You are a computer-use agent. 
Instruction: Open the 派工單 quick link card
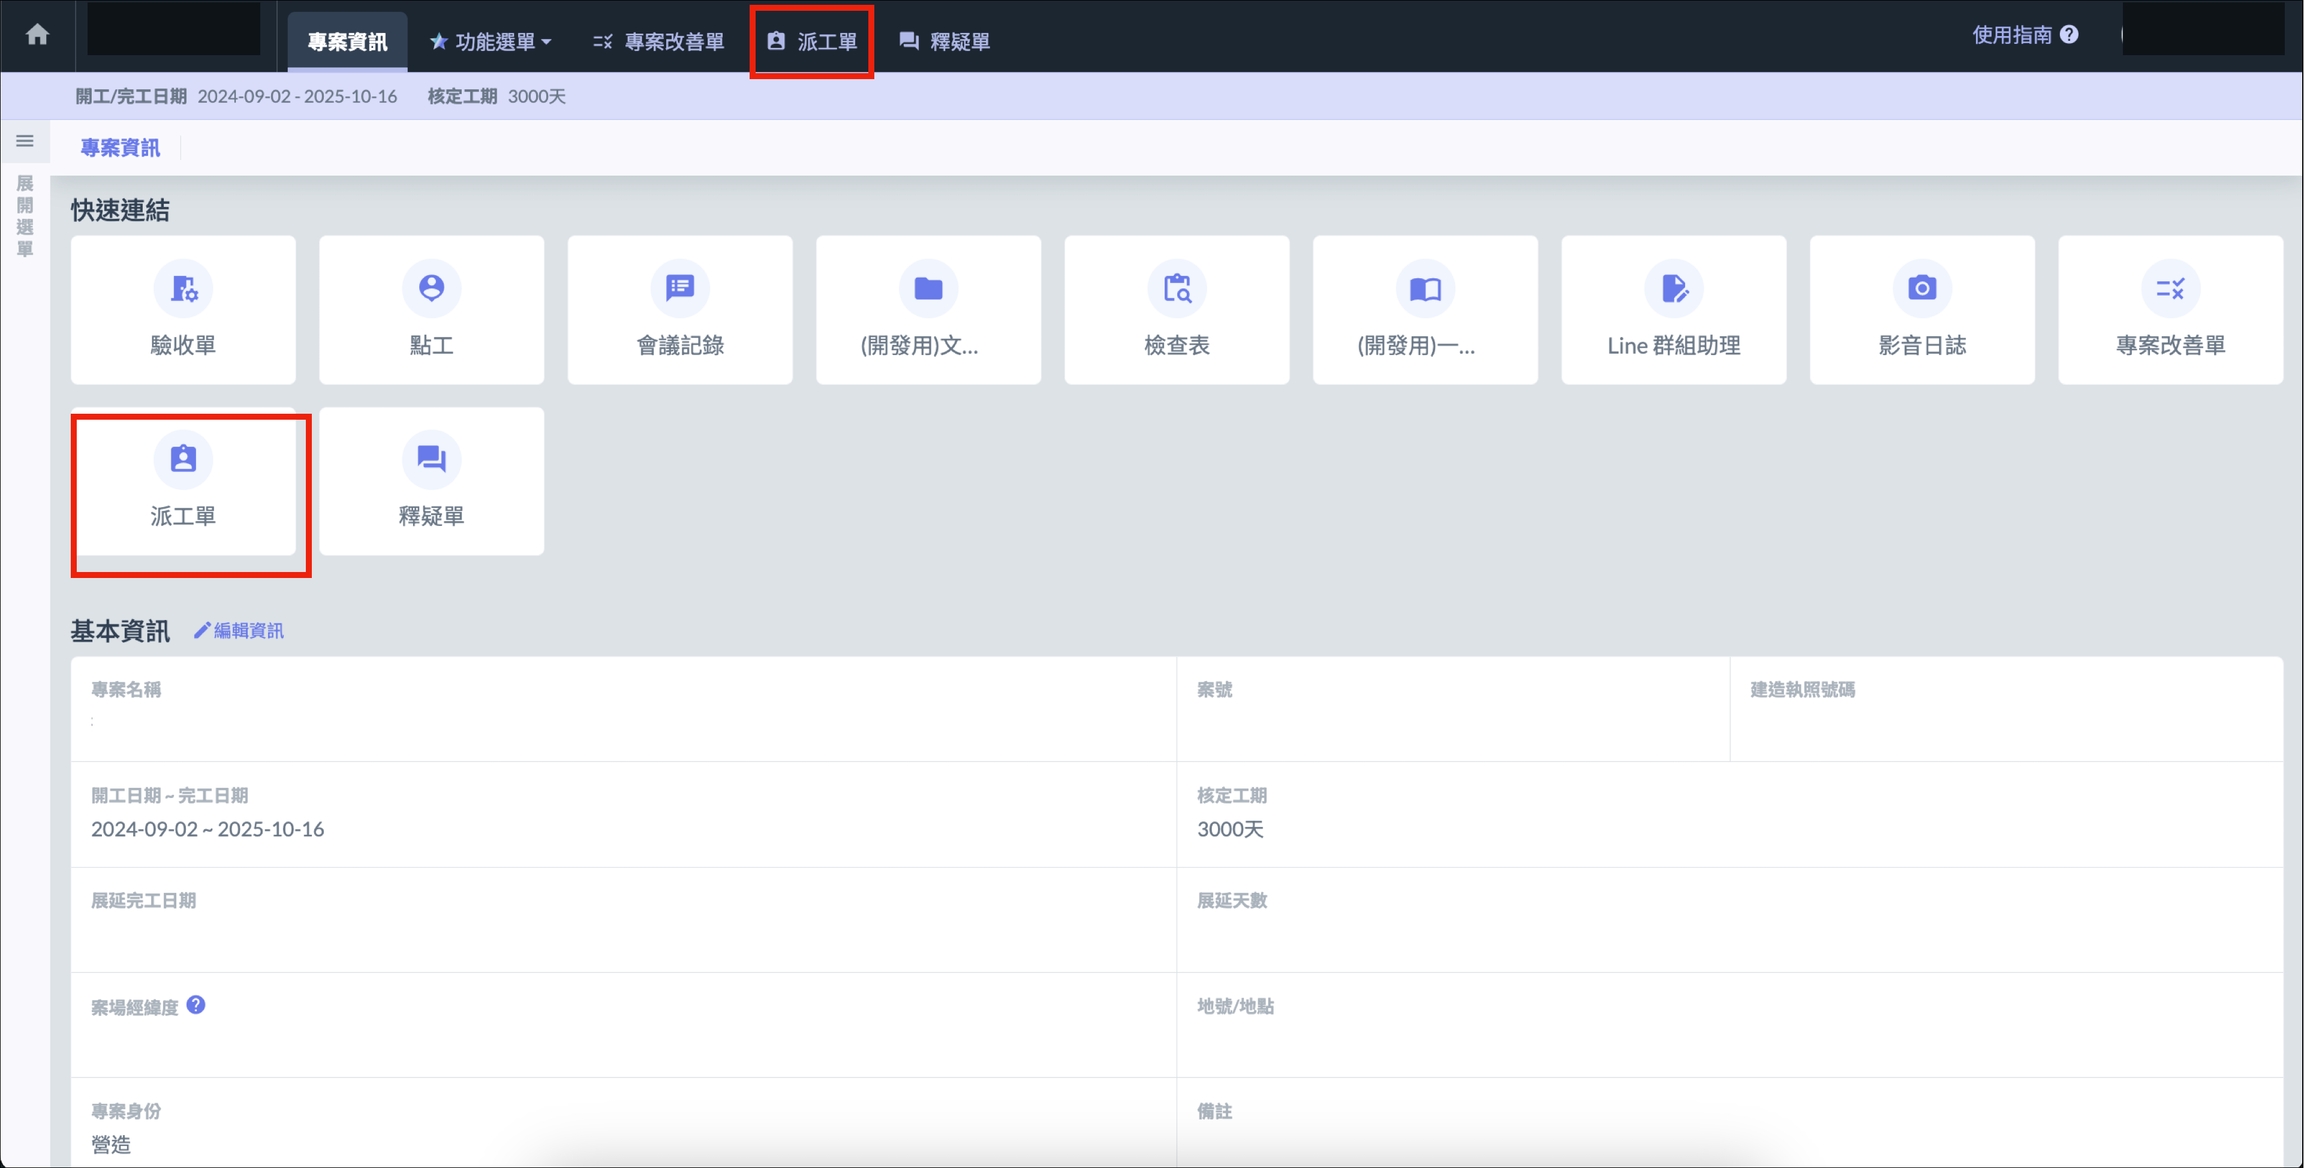pyautogui.click(x=183, y=482)
